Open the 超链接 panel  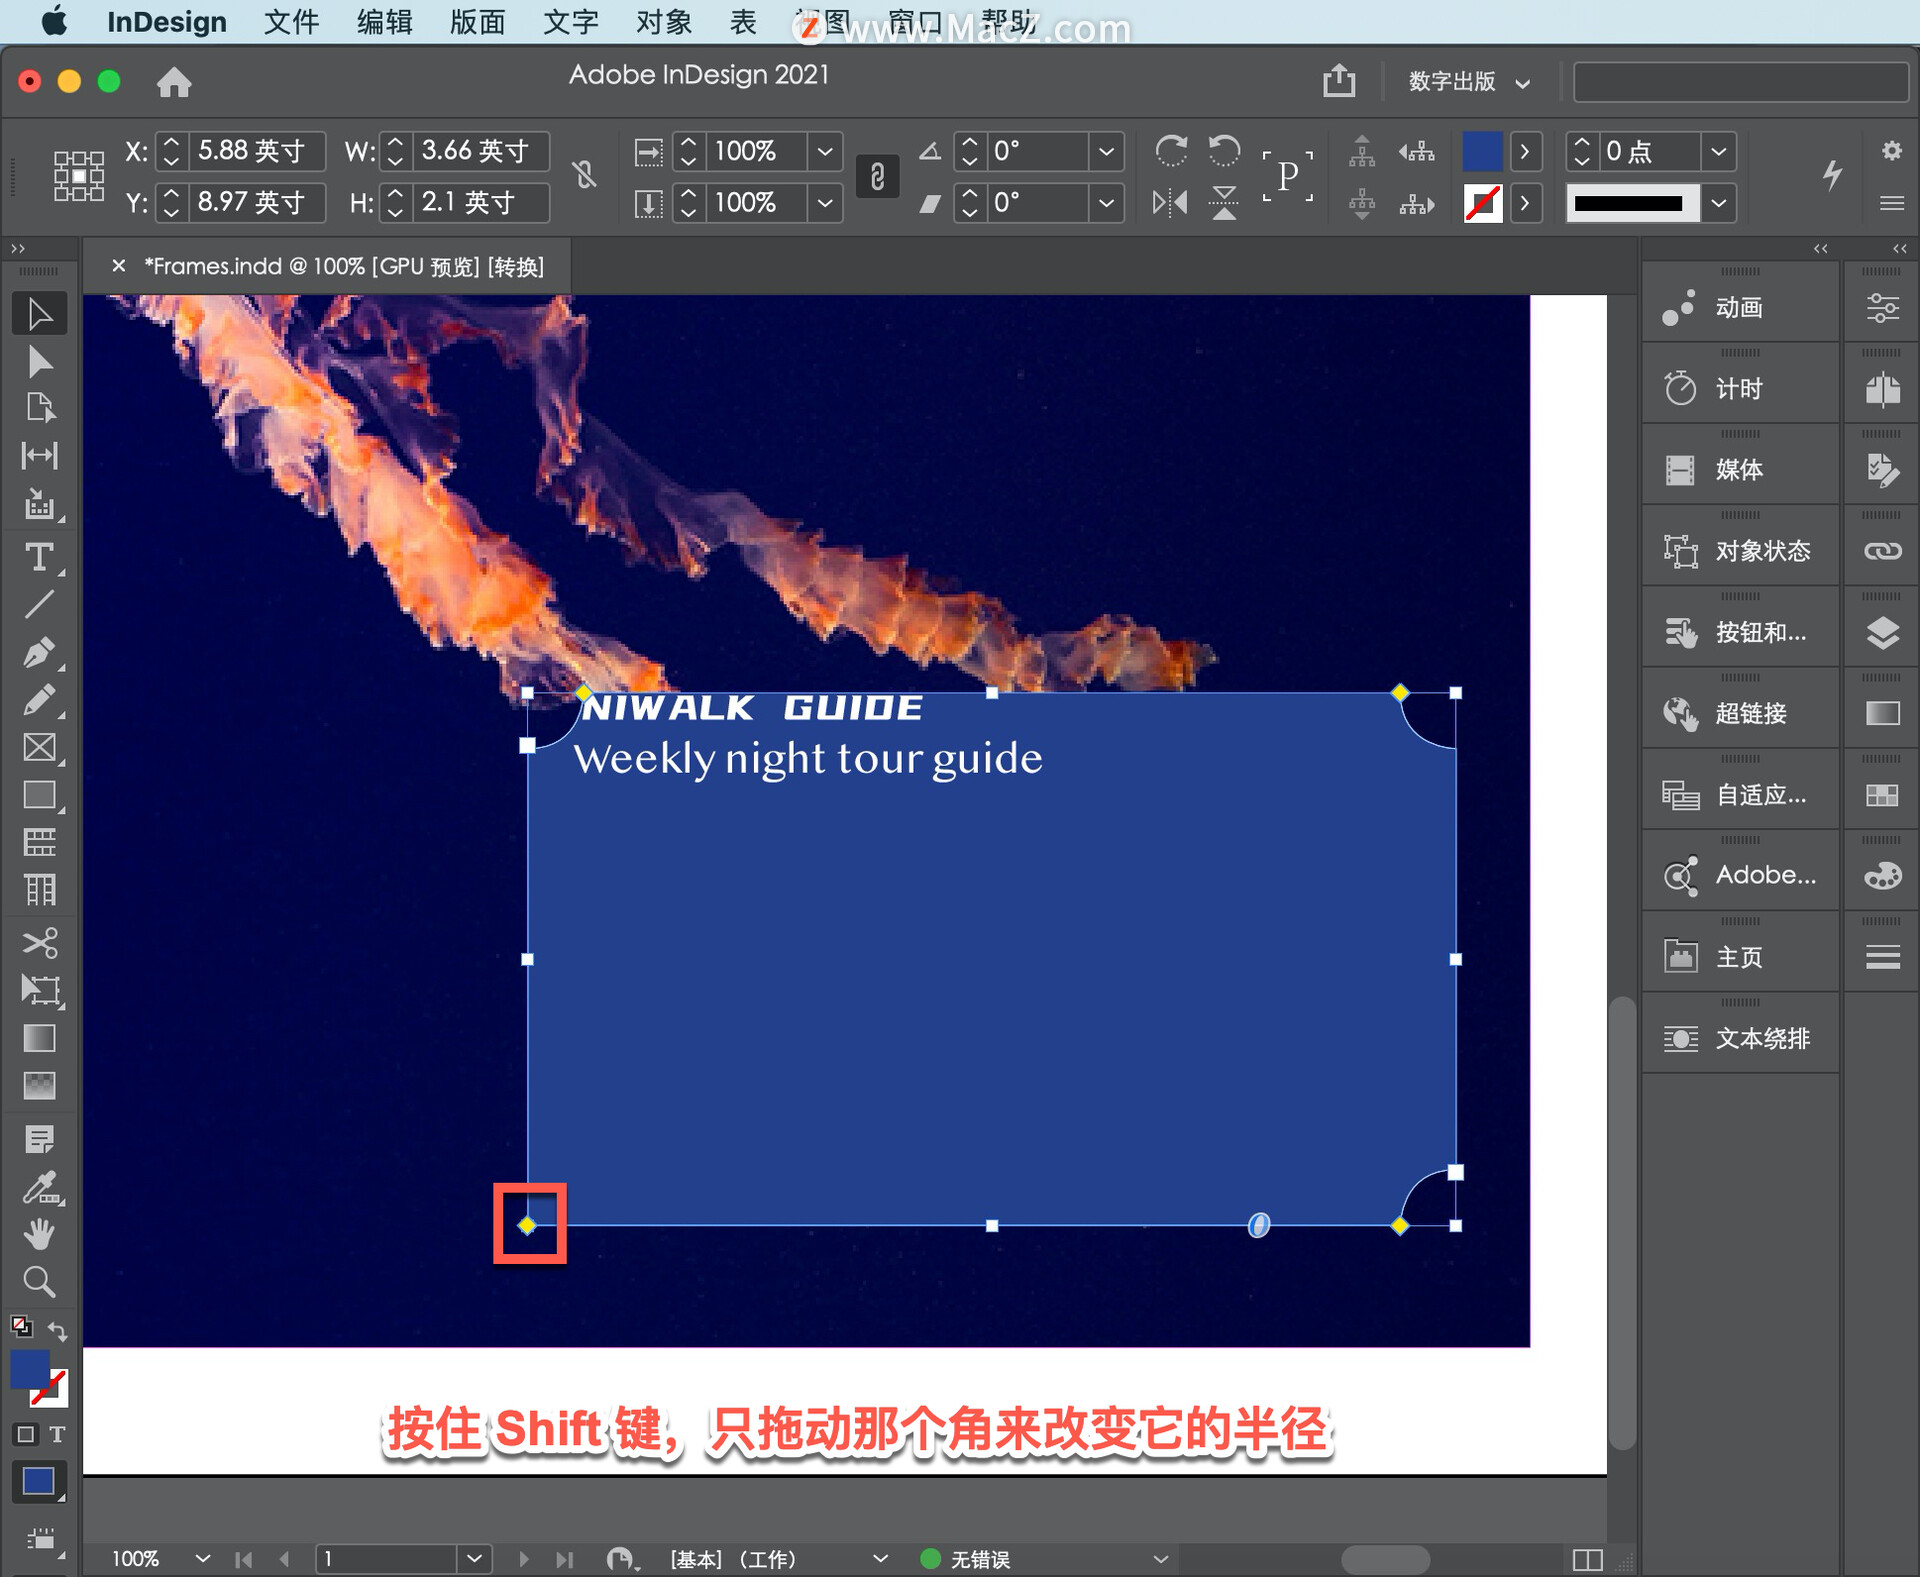click(x=1740, y=713)
